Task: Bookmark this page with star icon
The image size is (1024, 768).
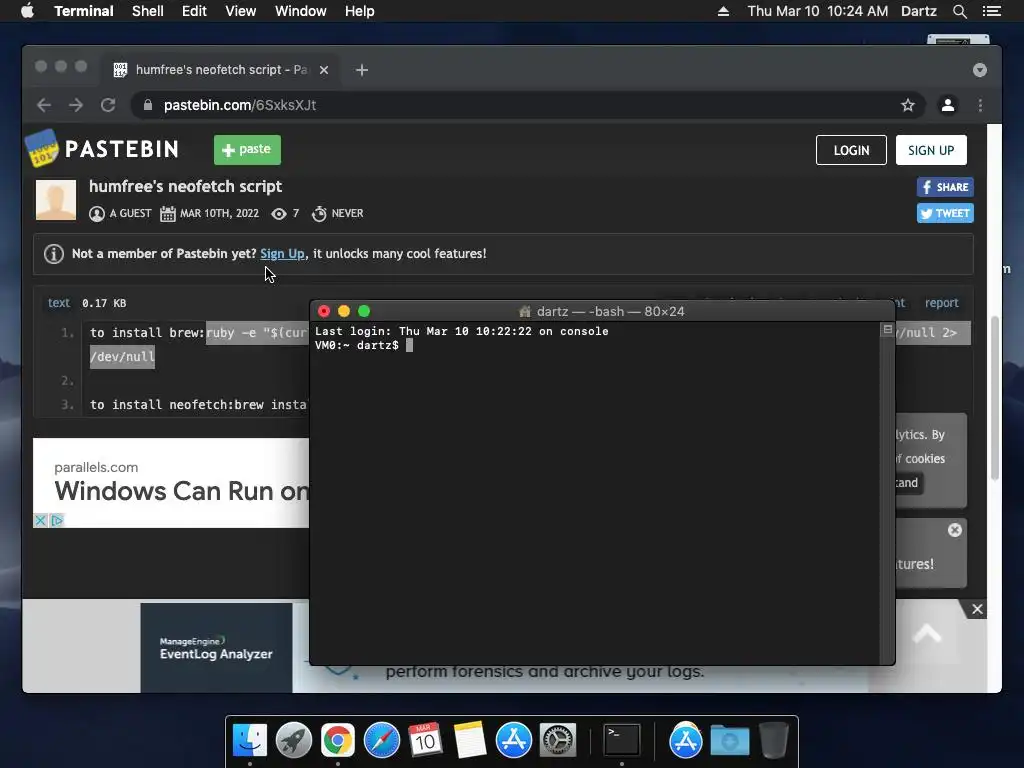Action: [x=908, y=105]
